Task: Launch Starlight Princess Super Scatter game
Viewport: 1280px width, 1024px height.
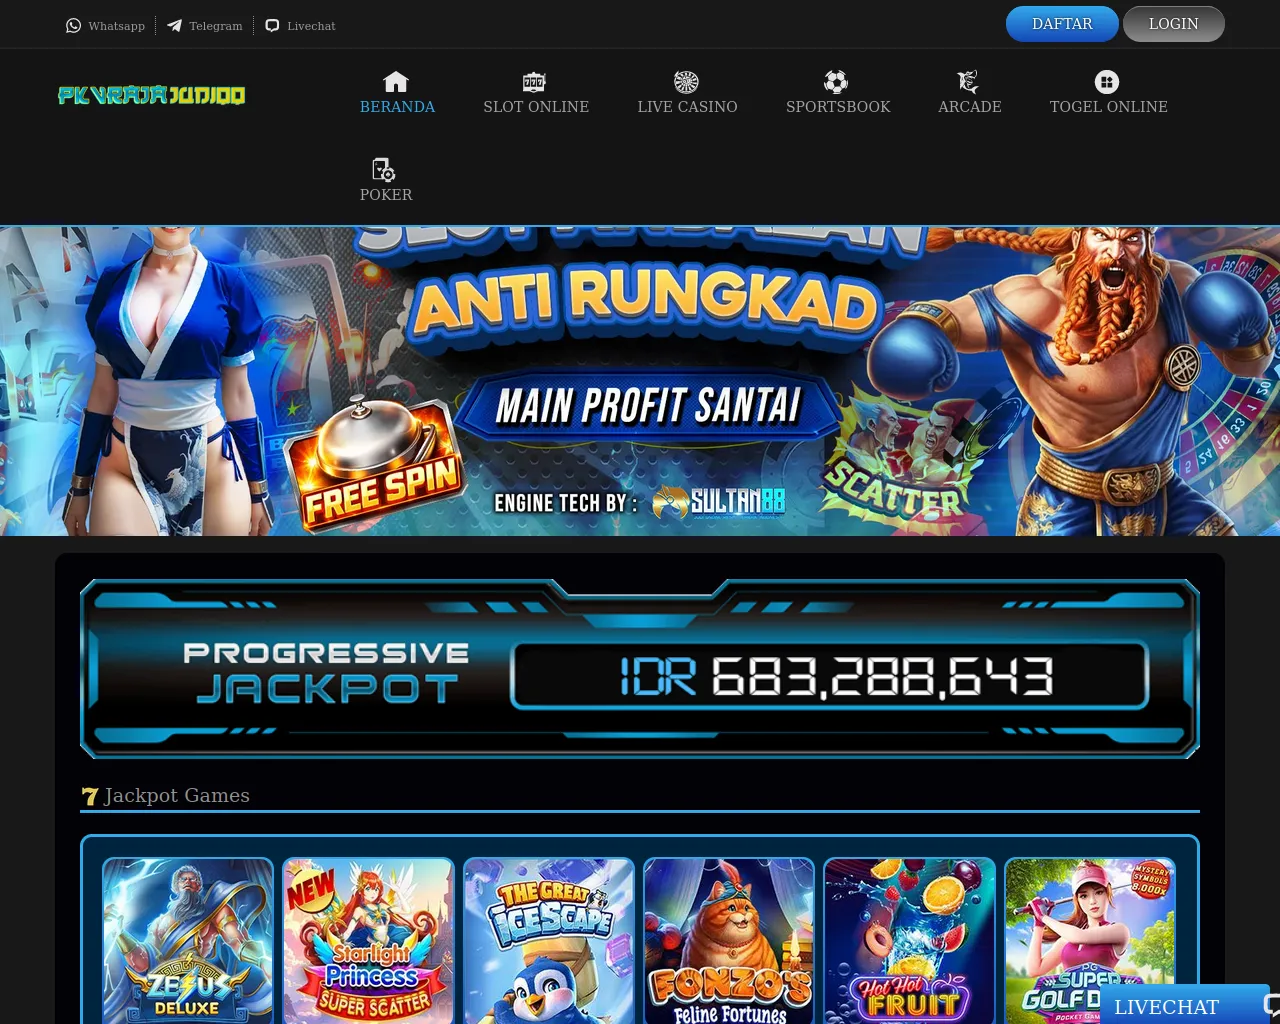Action: (368, 940)
